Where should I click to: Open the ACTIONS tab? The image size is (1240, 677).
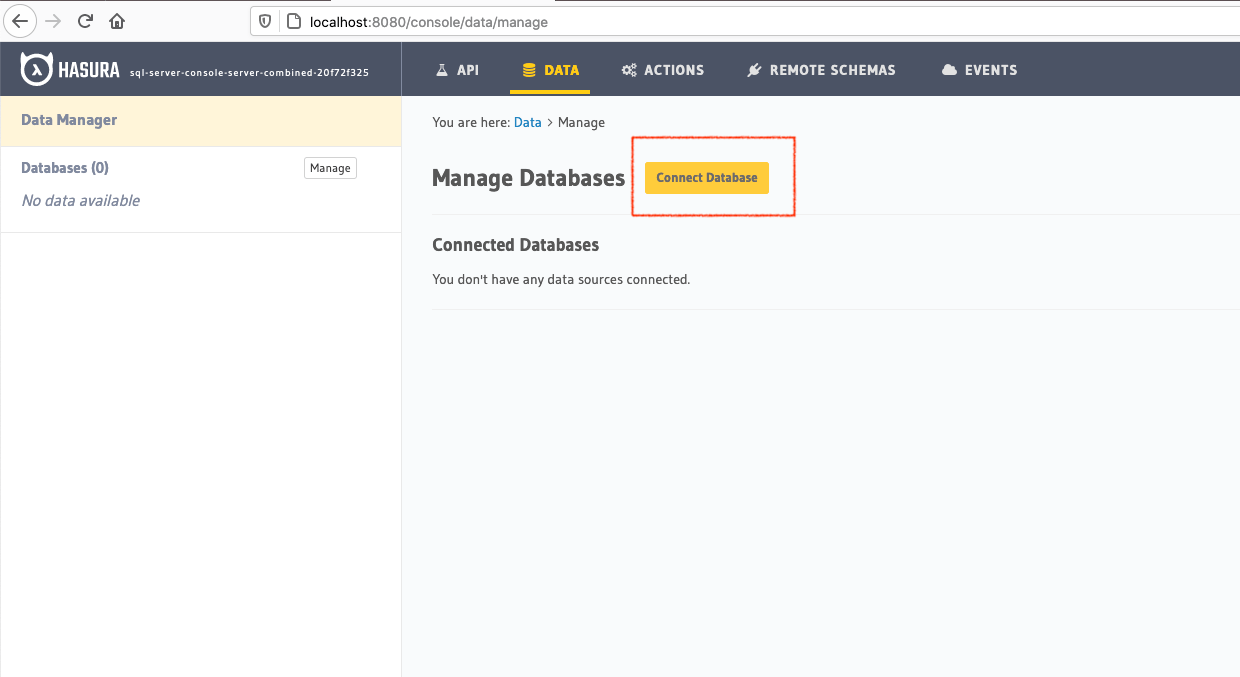click(663, 70)
